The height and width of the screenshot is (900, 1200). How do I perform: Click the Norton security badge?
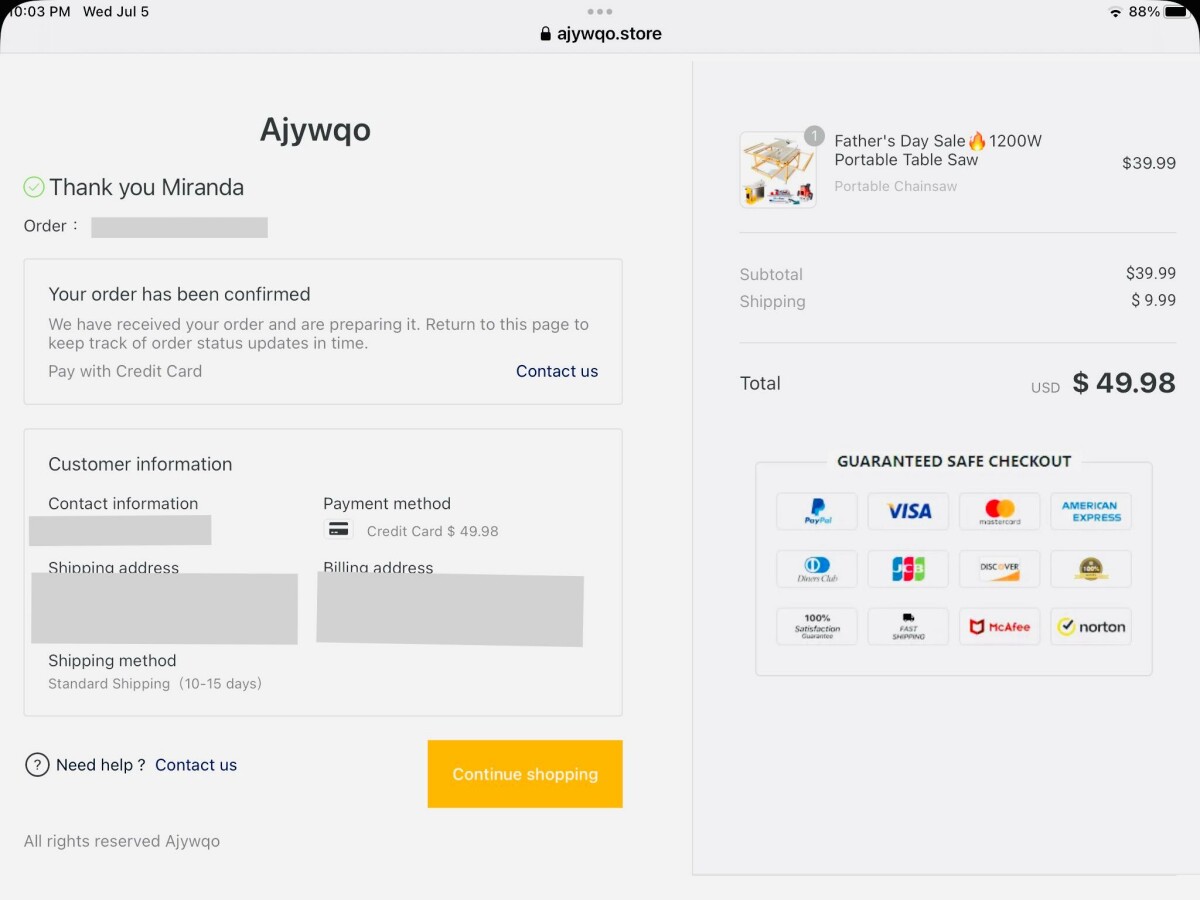[x=1090, y=627]
